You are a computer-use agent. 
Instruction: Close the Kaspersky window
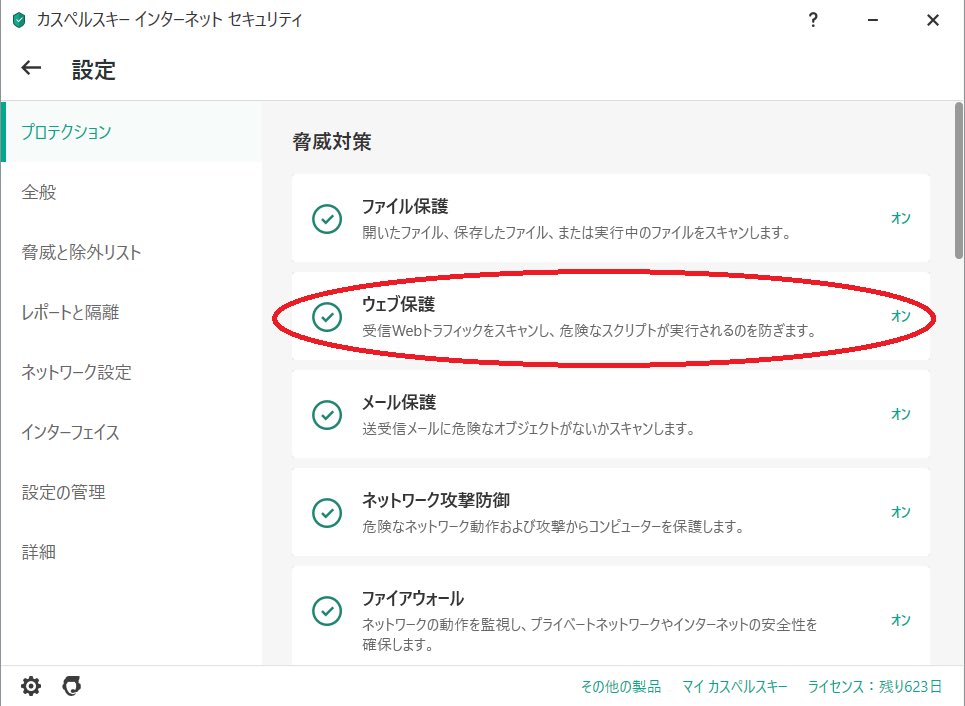click(x=932, y=20)
